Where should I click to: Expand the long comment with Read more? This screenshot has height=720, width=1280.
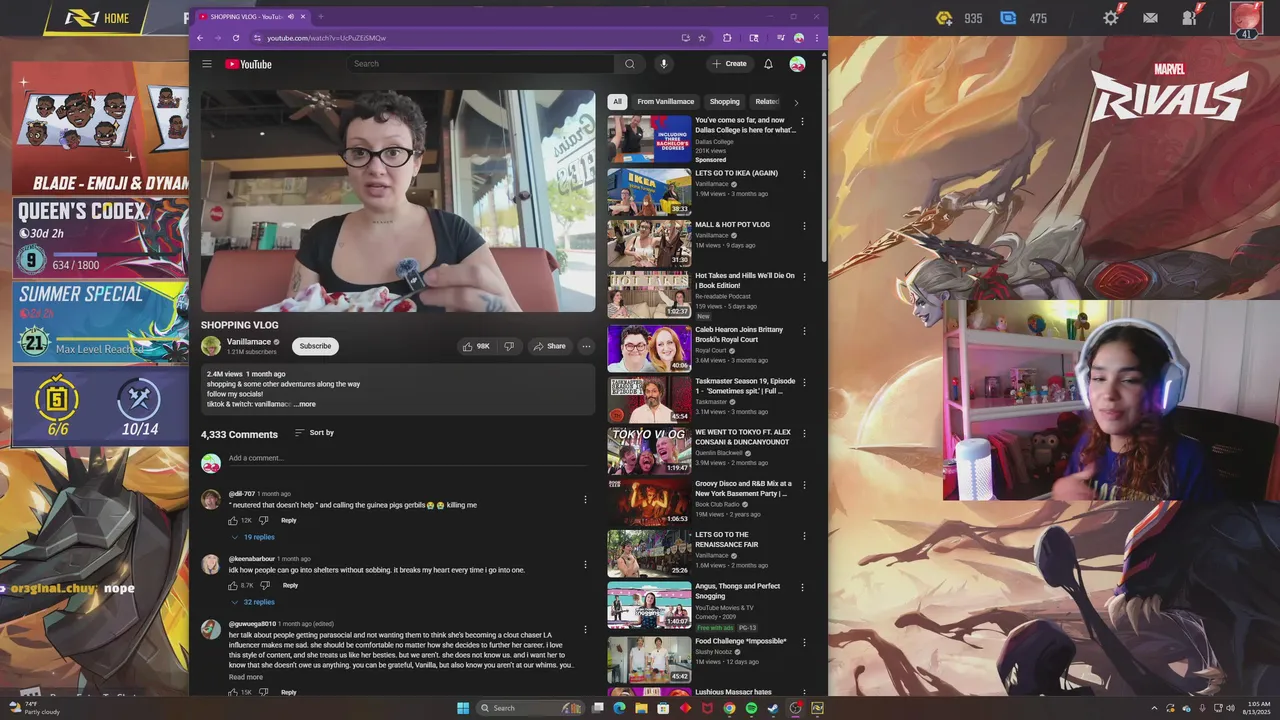pos(246,677)
